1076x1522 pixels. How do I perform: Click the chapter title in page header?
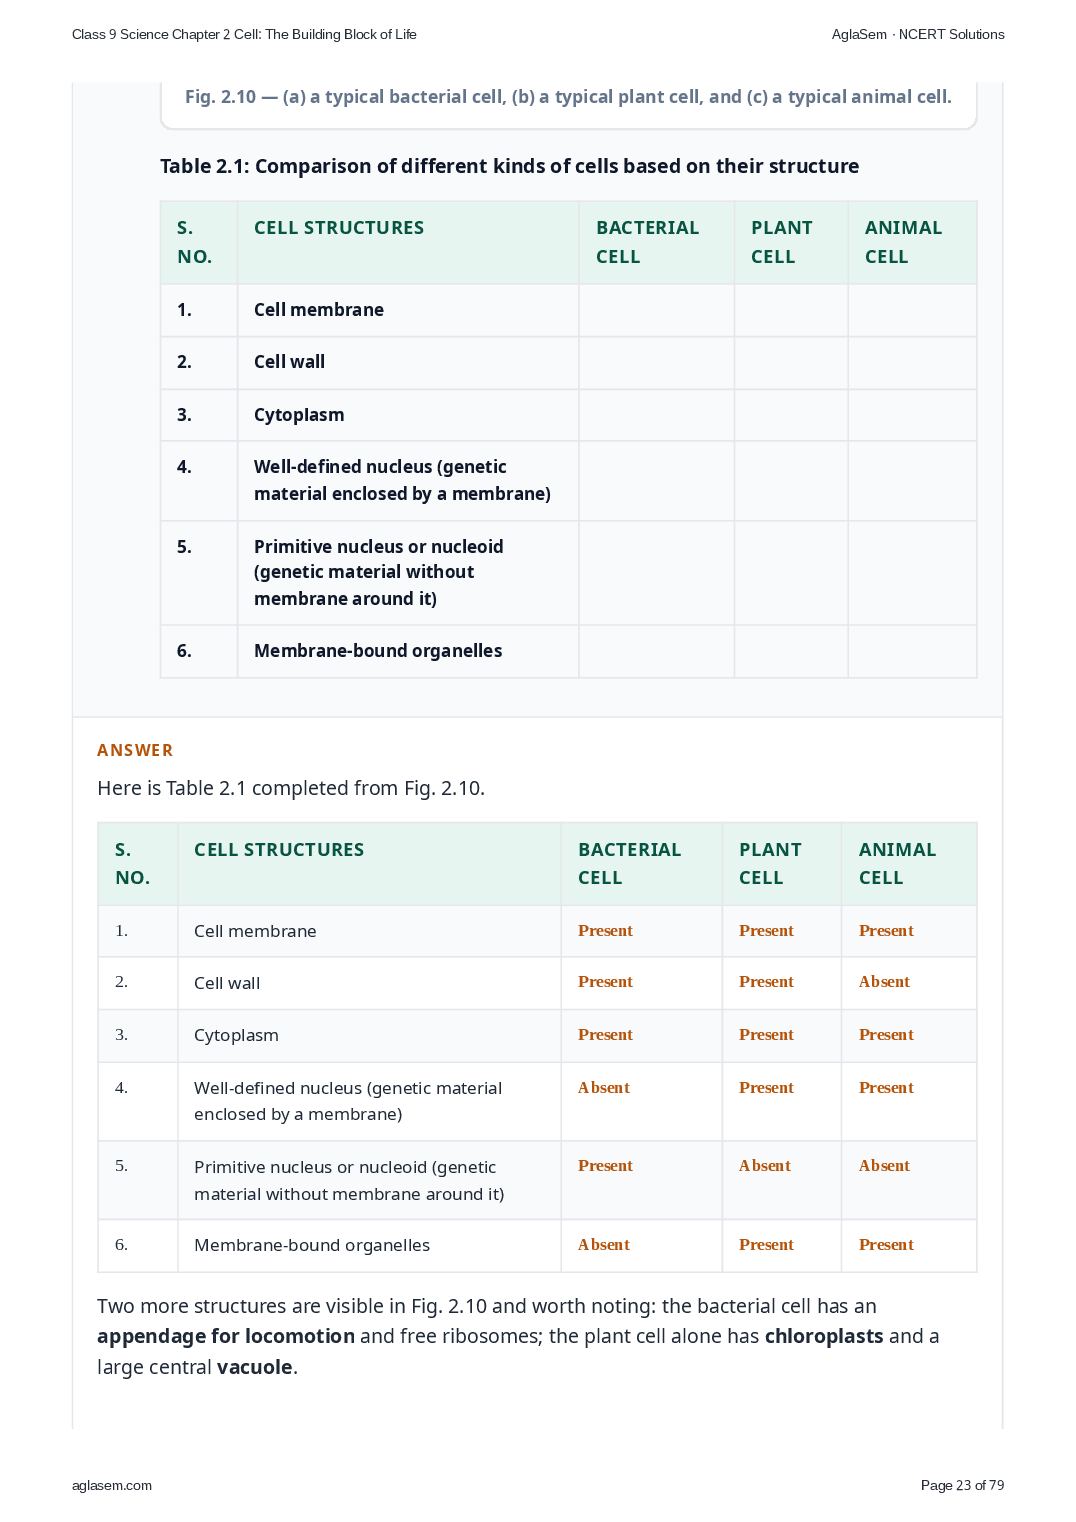pyautogui.click(x=244, y=34)
